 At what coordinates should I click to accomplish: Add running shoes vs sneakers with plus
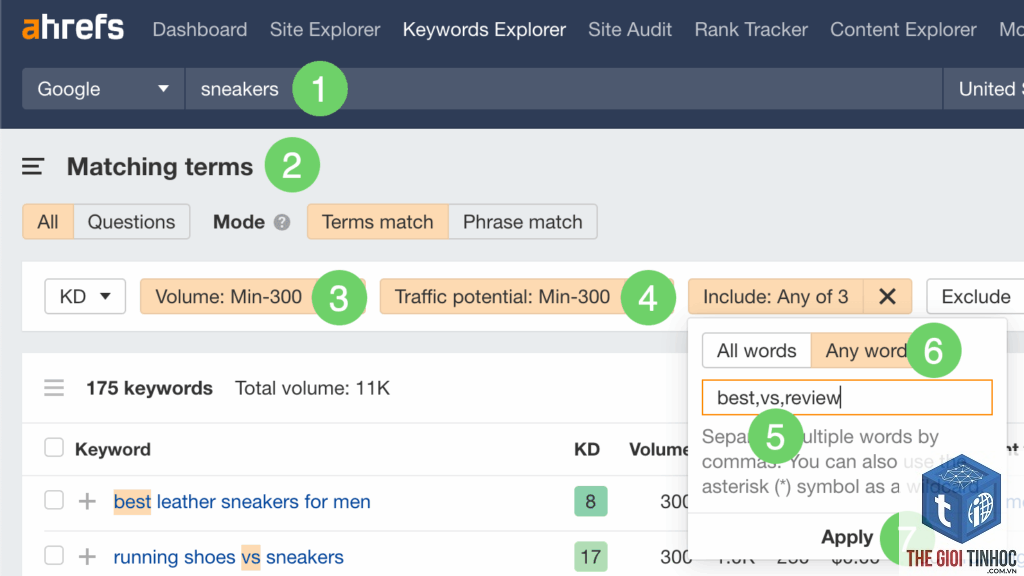(87, 557)
